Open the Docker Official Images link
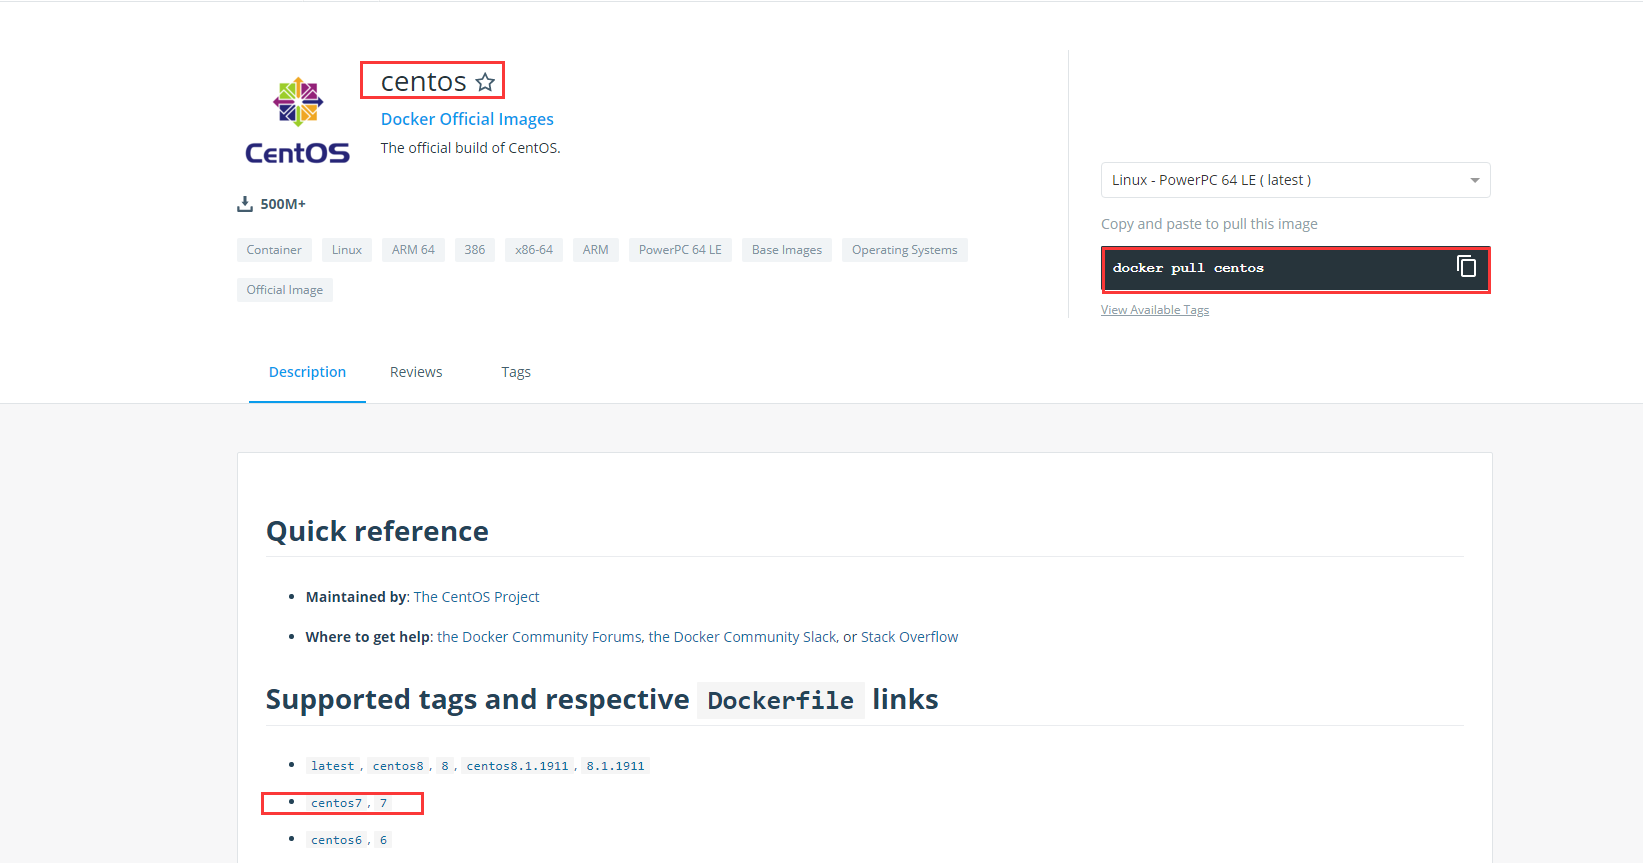This screenshot has width=1643, height=863. pos(467,119)
